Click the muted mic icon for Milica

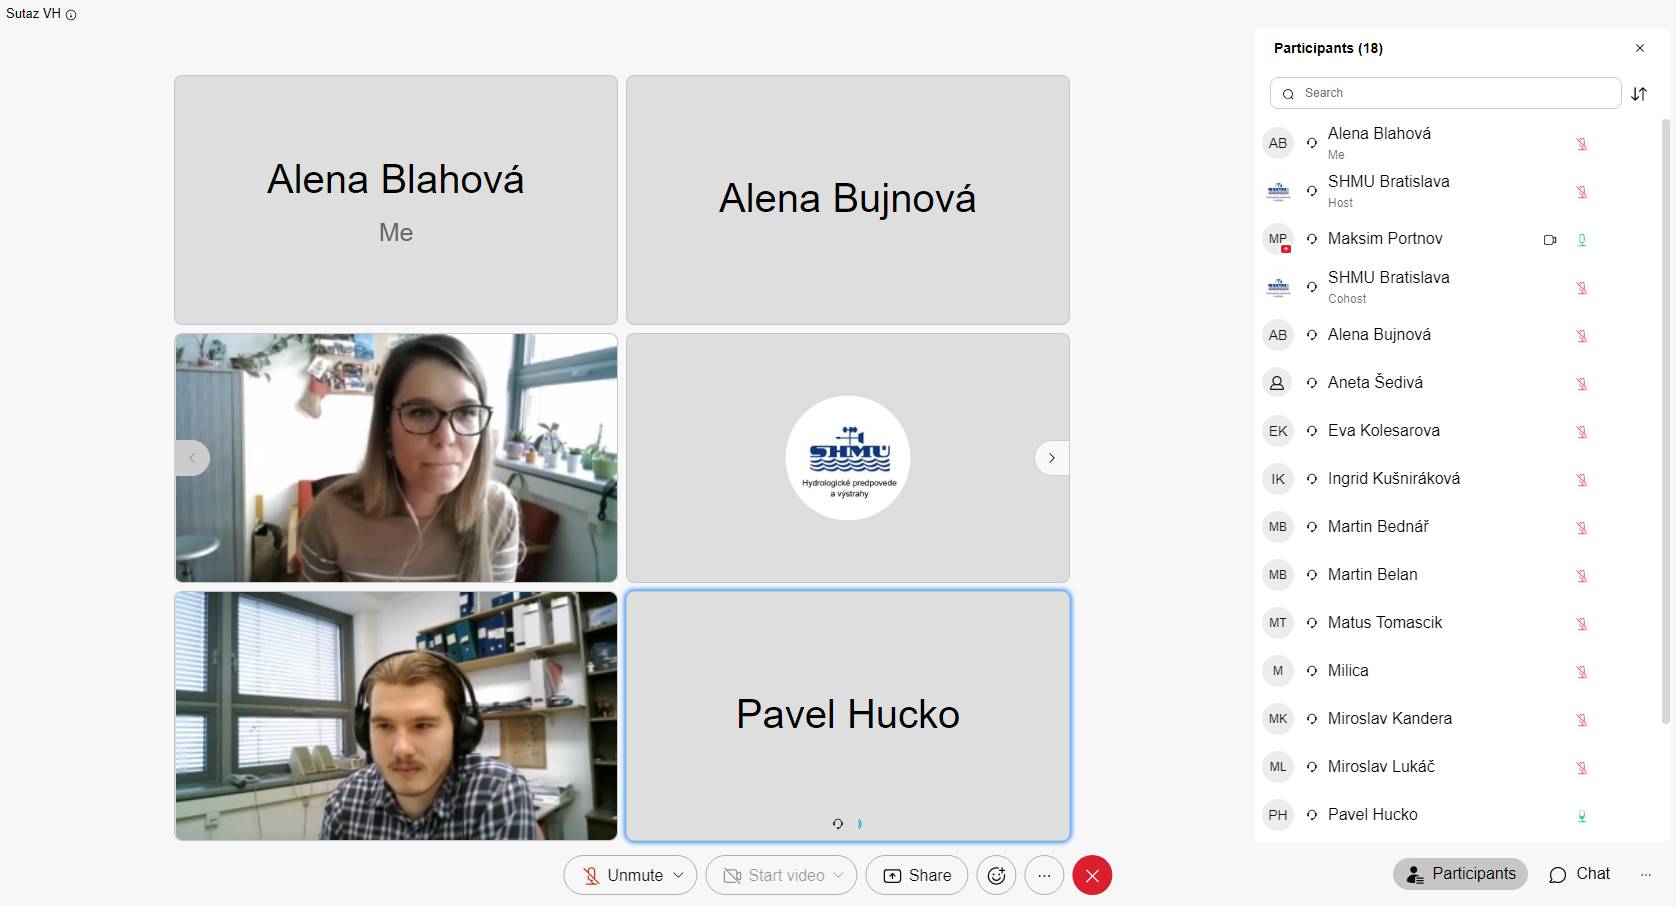pyautogui.click(x=1581, y=672)
